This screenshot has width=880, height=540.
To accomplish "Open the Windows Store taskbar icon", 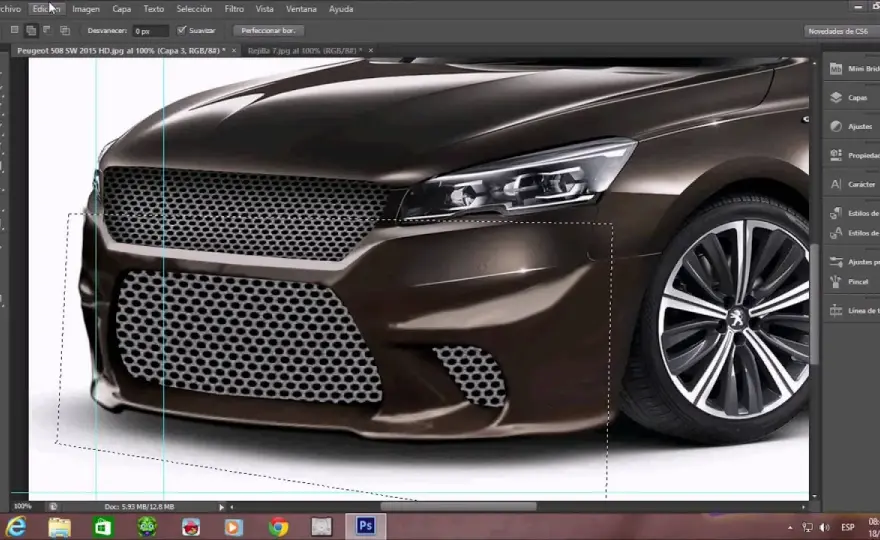I will pos(103,527).
